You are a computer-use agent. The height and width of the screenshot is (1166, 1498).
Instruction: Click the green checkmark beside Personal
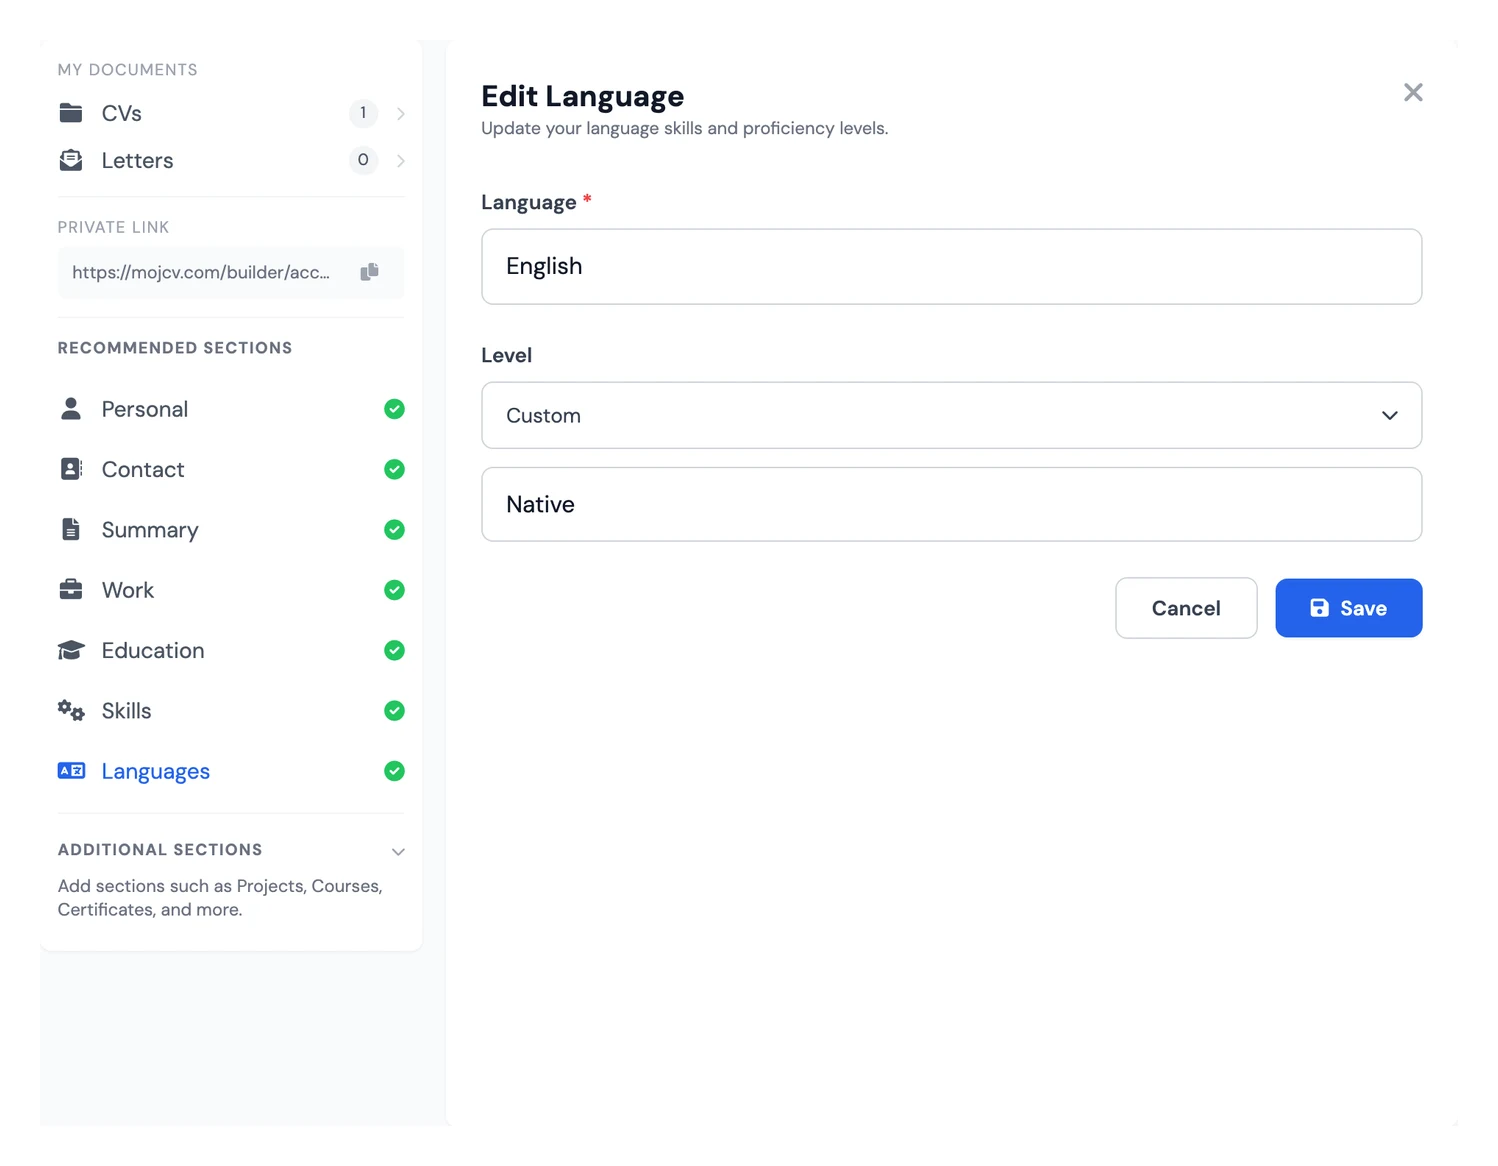pos(394,409)
